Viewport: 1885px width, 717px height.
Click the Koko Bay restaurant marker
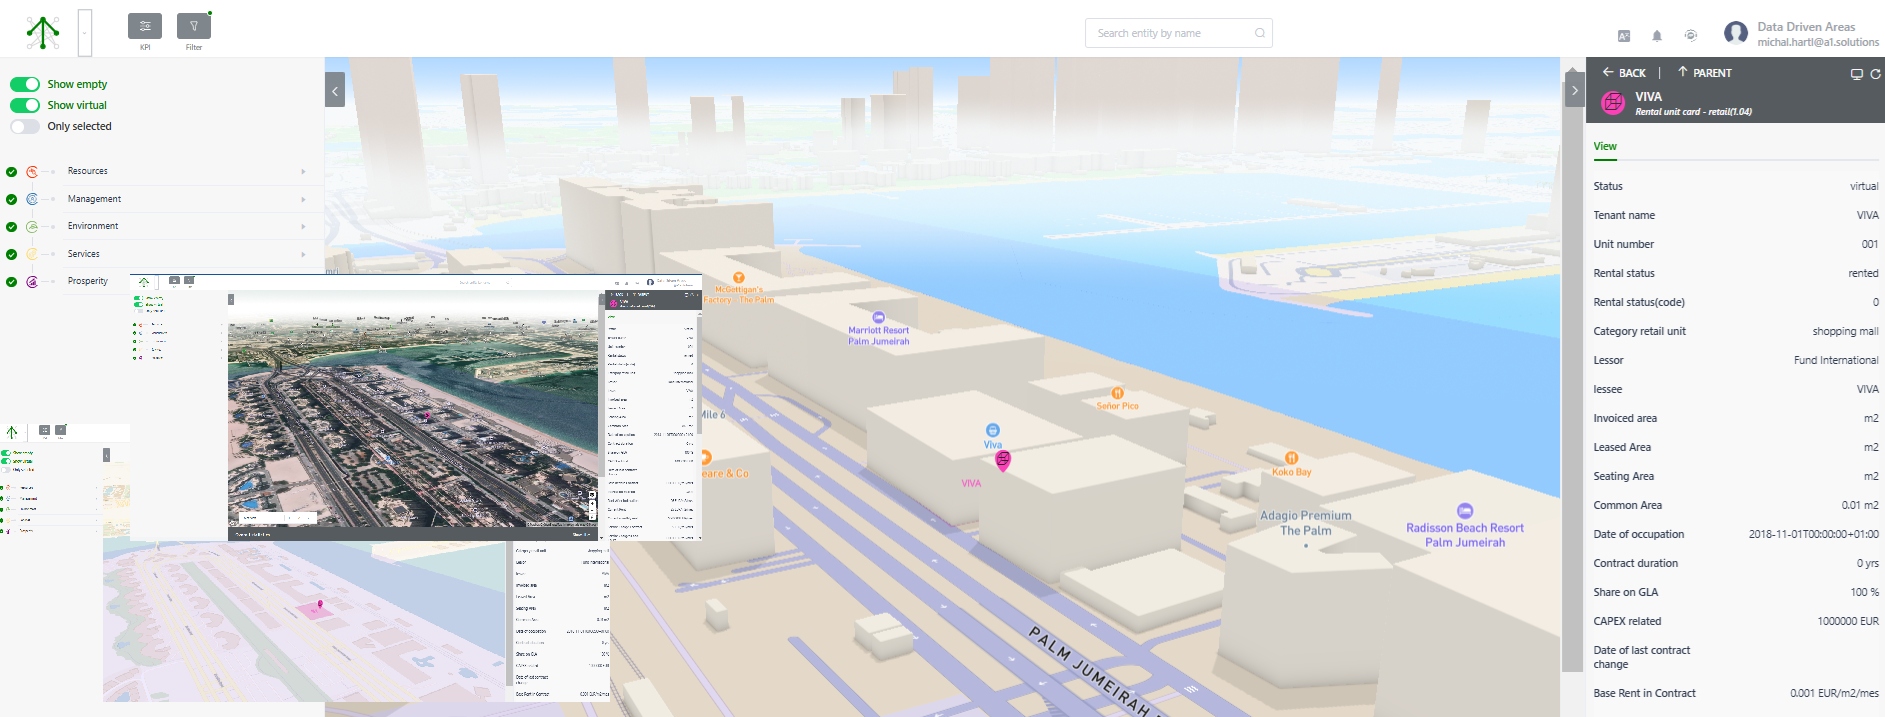click(1291, 458)
